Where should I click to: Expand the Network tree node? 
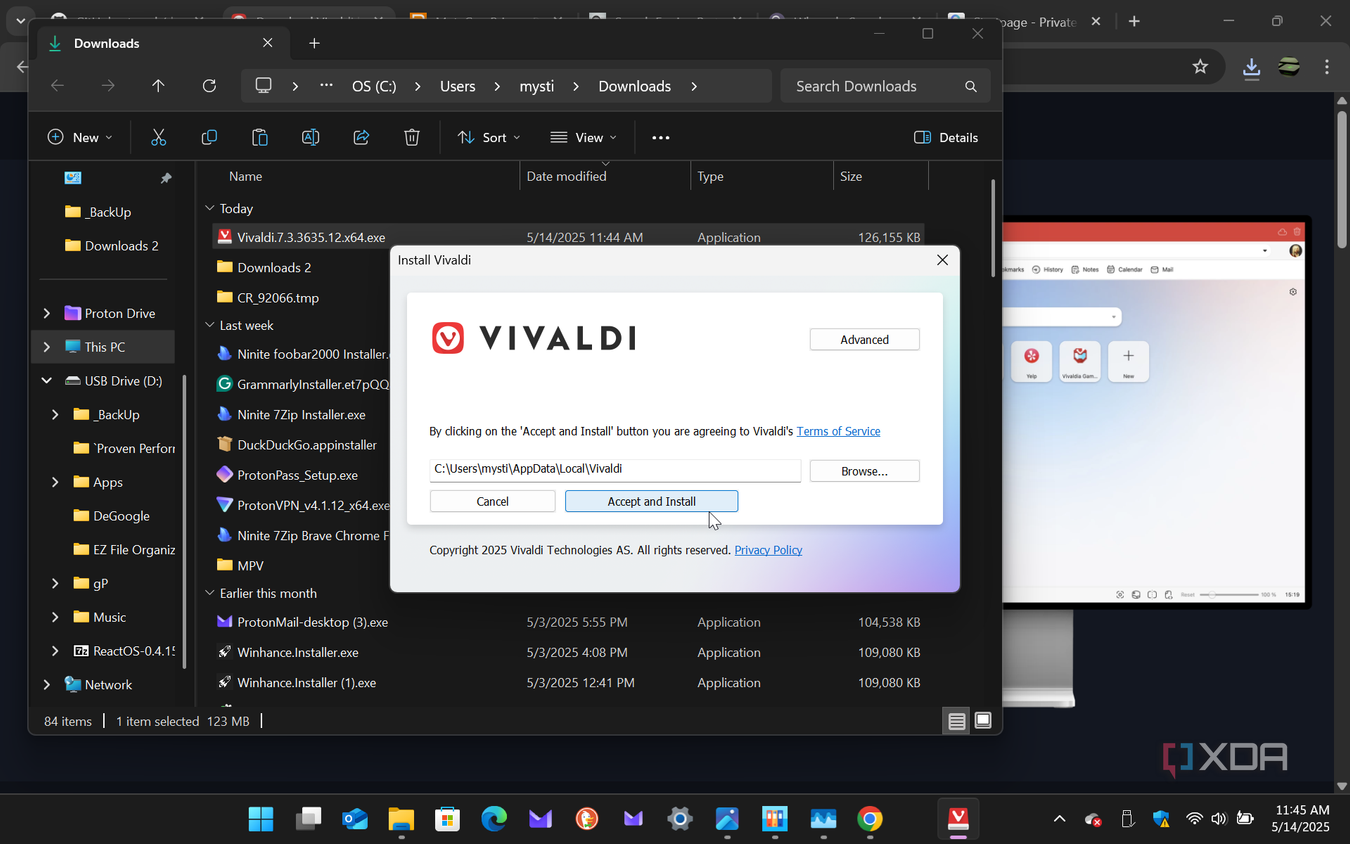point(46,685)
